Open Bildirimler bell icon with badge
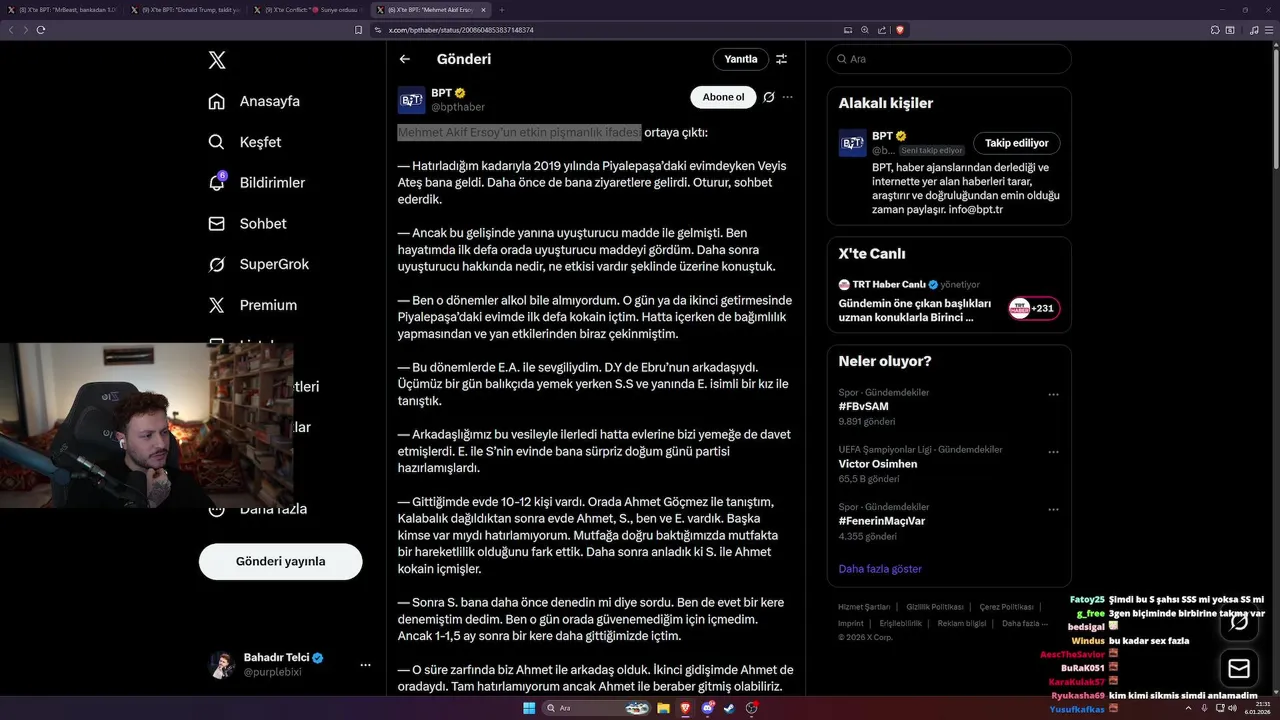 click(x=216, y=182)
